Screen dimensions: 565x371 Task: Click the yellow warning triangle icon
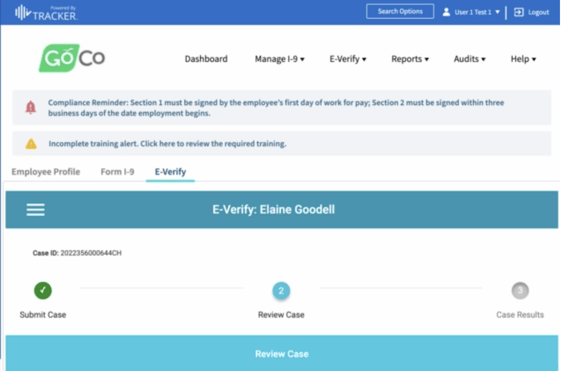tap(31, 144)
